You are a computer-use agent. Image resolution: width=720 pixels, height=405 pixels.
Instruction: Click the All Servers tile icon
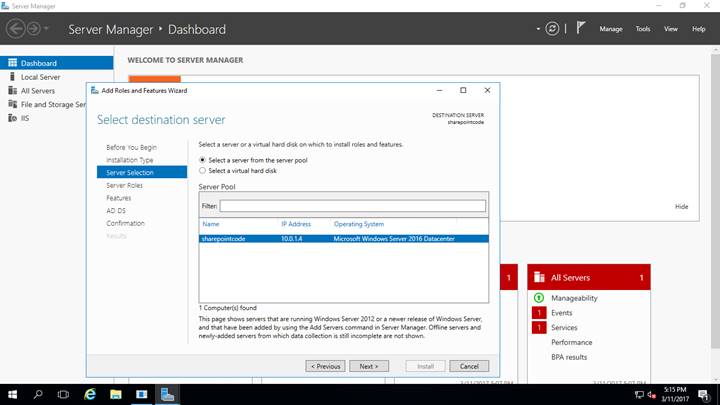coord(539,277)
